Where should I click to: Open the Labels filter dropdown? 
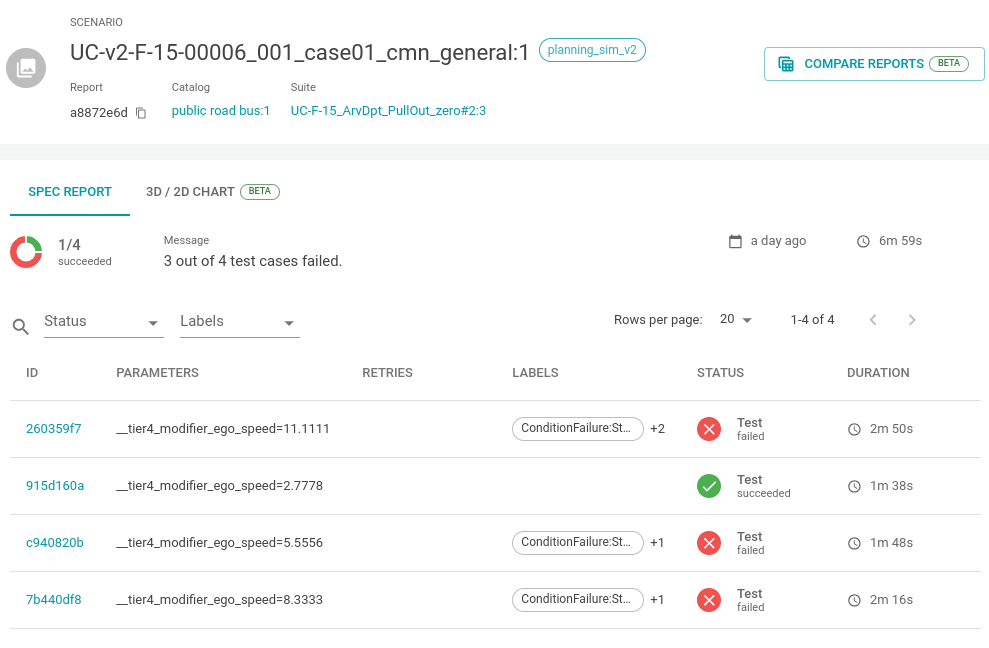click(x=239, y=322)
